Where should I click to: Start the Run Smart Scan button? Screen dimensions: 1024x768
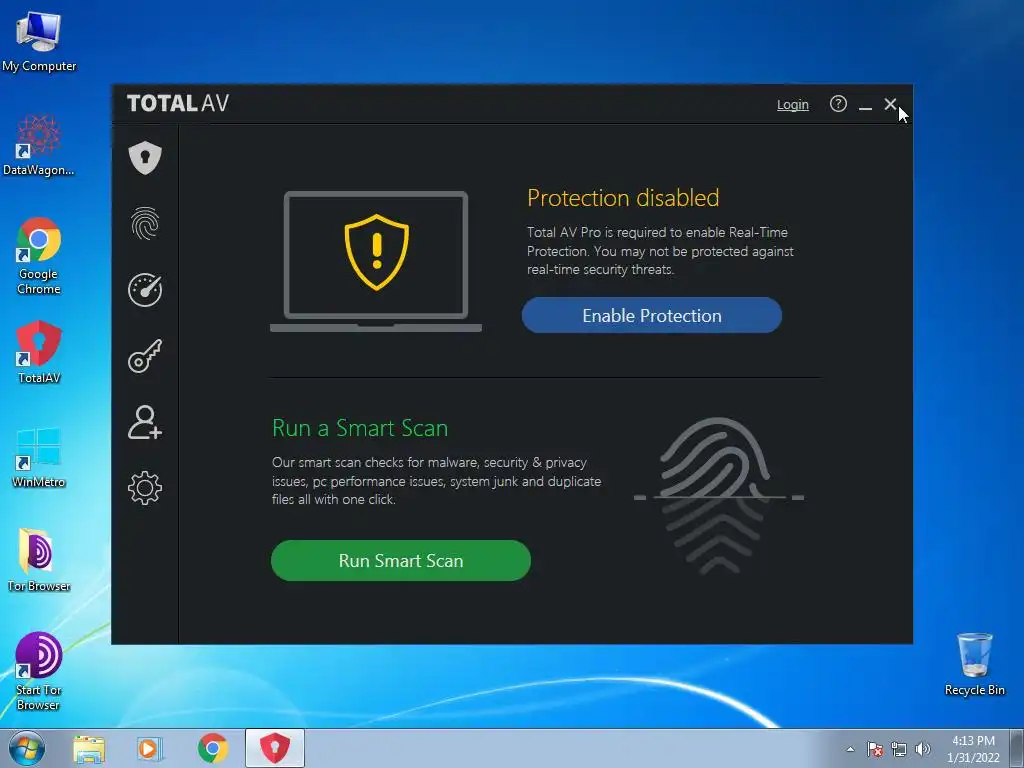[x=400, y=560]
